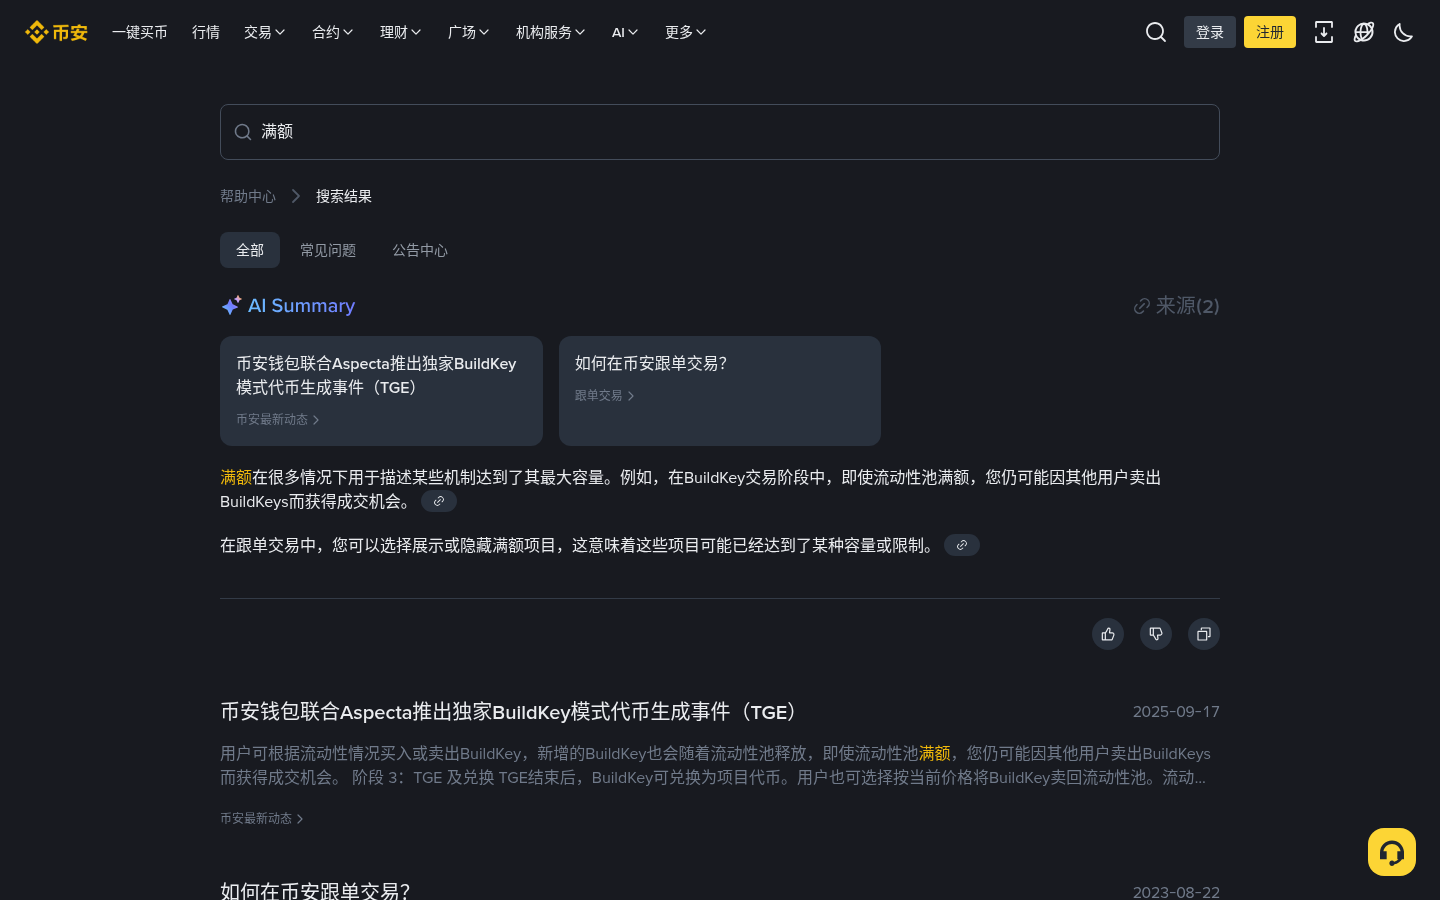Image resolution: width=1440 pixels, height=900 pixels.
Task: Click the 登录 button
Action: (1210, 32)
